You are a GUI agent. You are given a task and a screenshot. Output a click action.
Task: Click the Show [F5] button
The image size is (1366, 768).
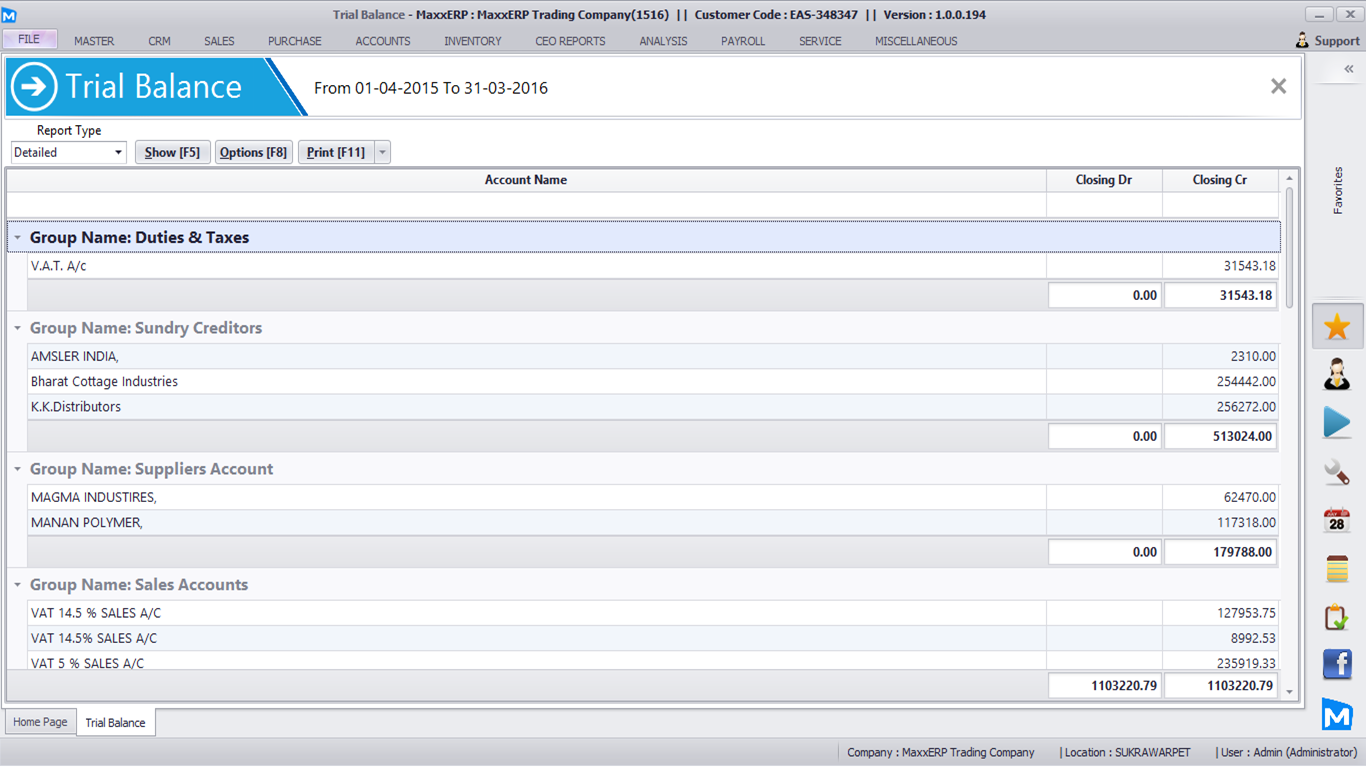[172, 153]
